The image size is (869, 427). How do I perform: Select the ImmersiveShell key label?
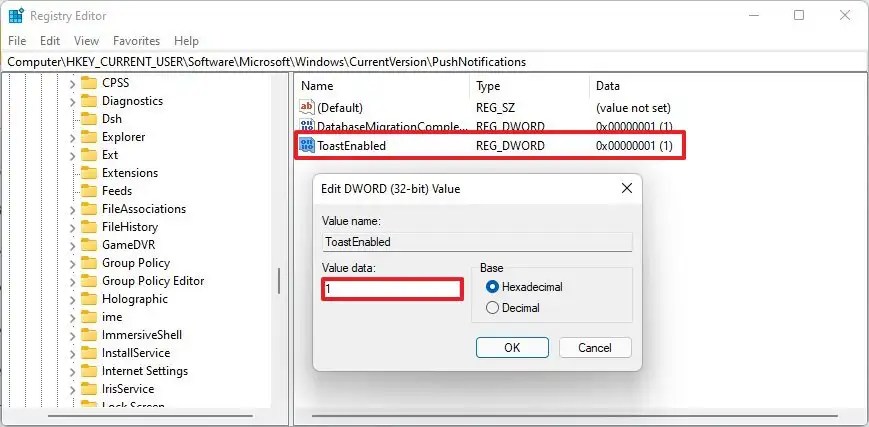click(142, 336)
